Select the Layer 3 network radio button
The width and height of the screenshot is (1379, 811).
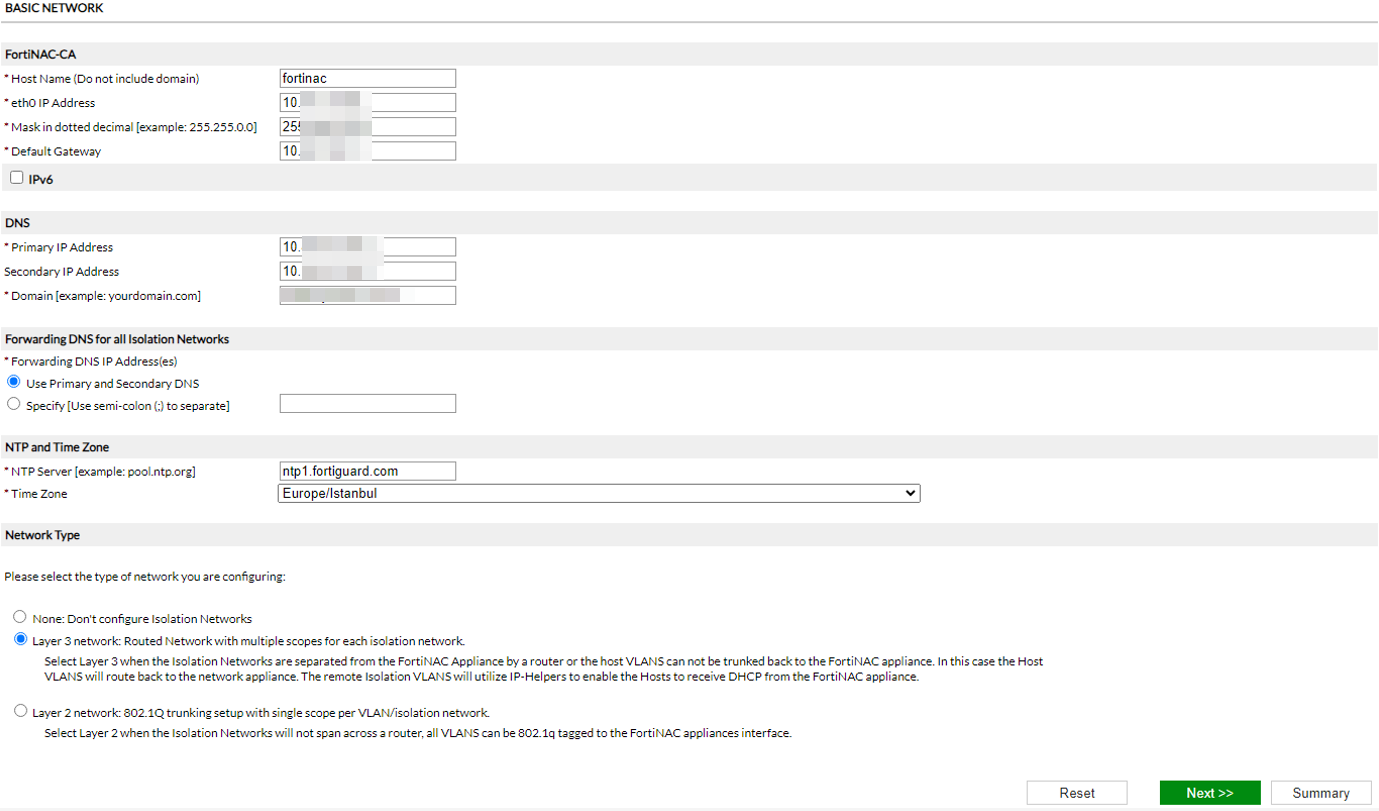20,640
